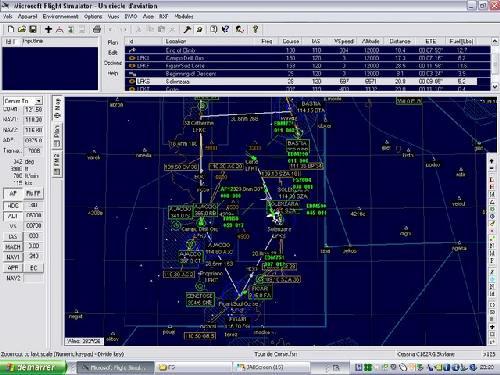Click the printer icon in the toolbar
Viewport: 500px width, 375px height.
coord(97,29)
